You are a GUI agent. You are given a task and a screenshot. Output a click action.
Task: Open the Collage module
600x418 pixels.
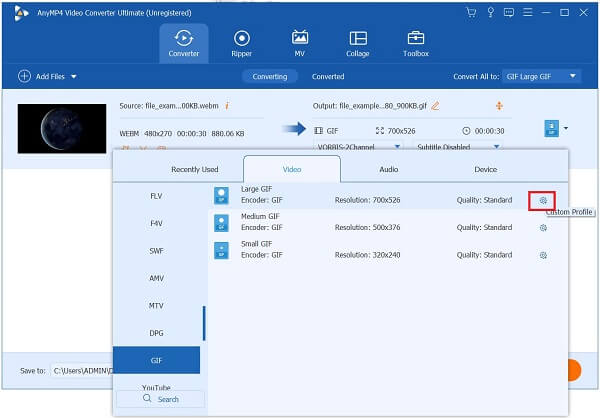358,44
